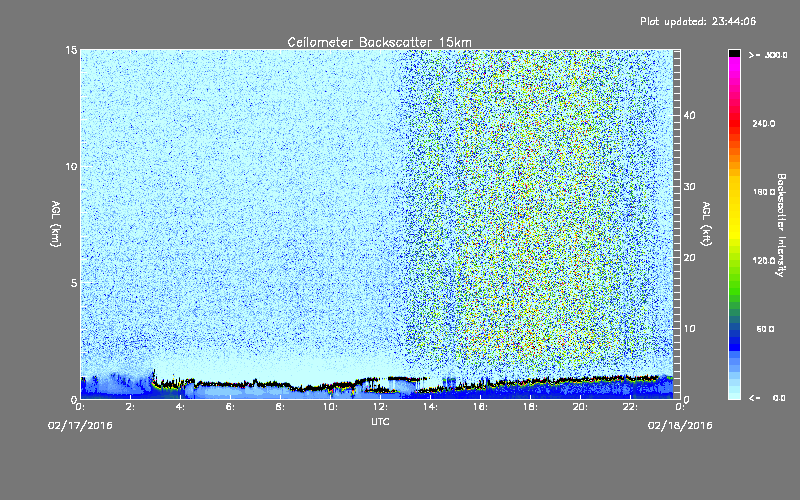Click the "60.0" colorbar label
800x500 pixels.
click(x=765, y=329)
